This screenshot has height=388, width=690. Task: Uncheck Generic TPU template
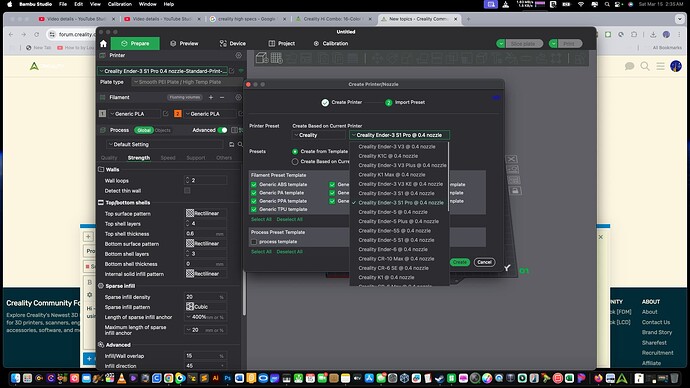pos(254,209)
